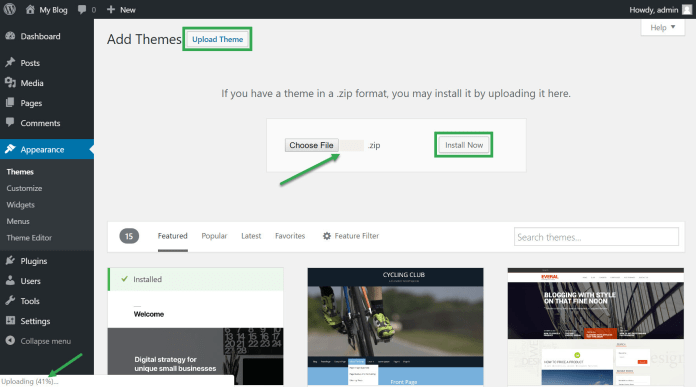Image resolution: width=696 pixels, height=387 pixels.
Task: Open the comments bubble icon in admin bar
Action: click(82, 9)
